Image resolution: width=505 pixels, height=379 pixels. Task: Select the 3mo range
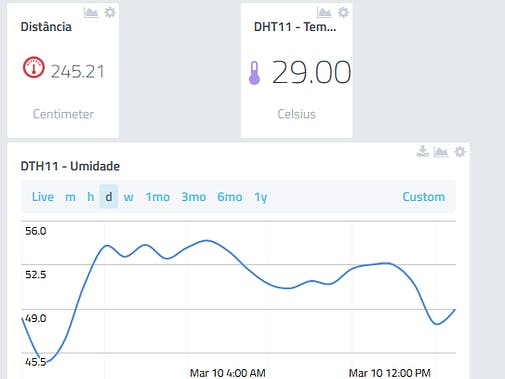[194, 197]
